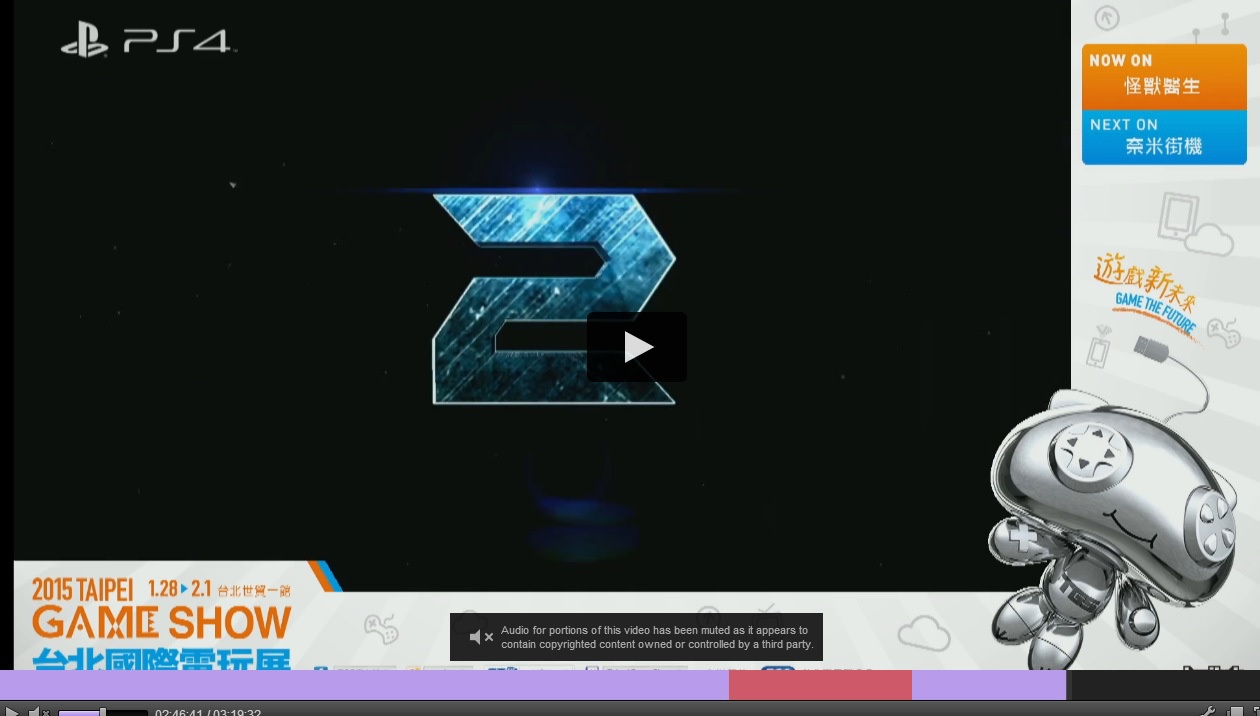Click the small play icon in control bar
The image size is (1260, 716).
point(12,712)
